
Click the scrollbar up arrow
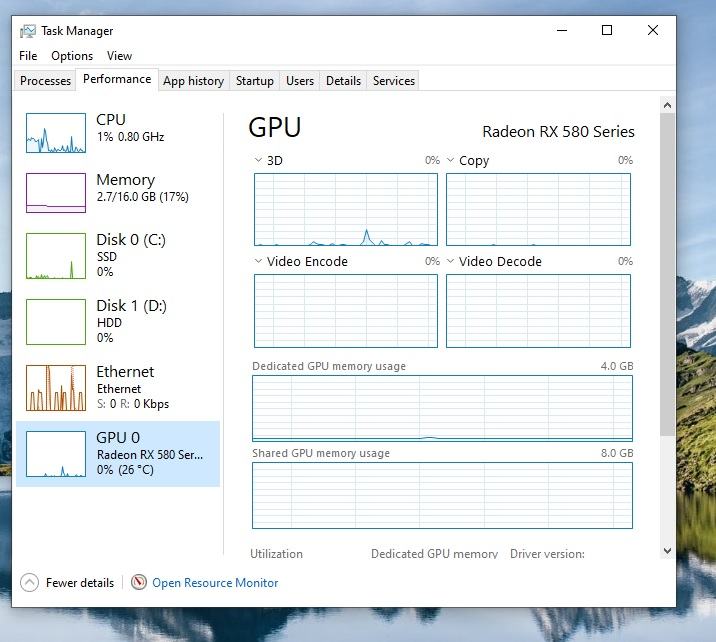[667, 105]
